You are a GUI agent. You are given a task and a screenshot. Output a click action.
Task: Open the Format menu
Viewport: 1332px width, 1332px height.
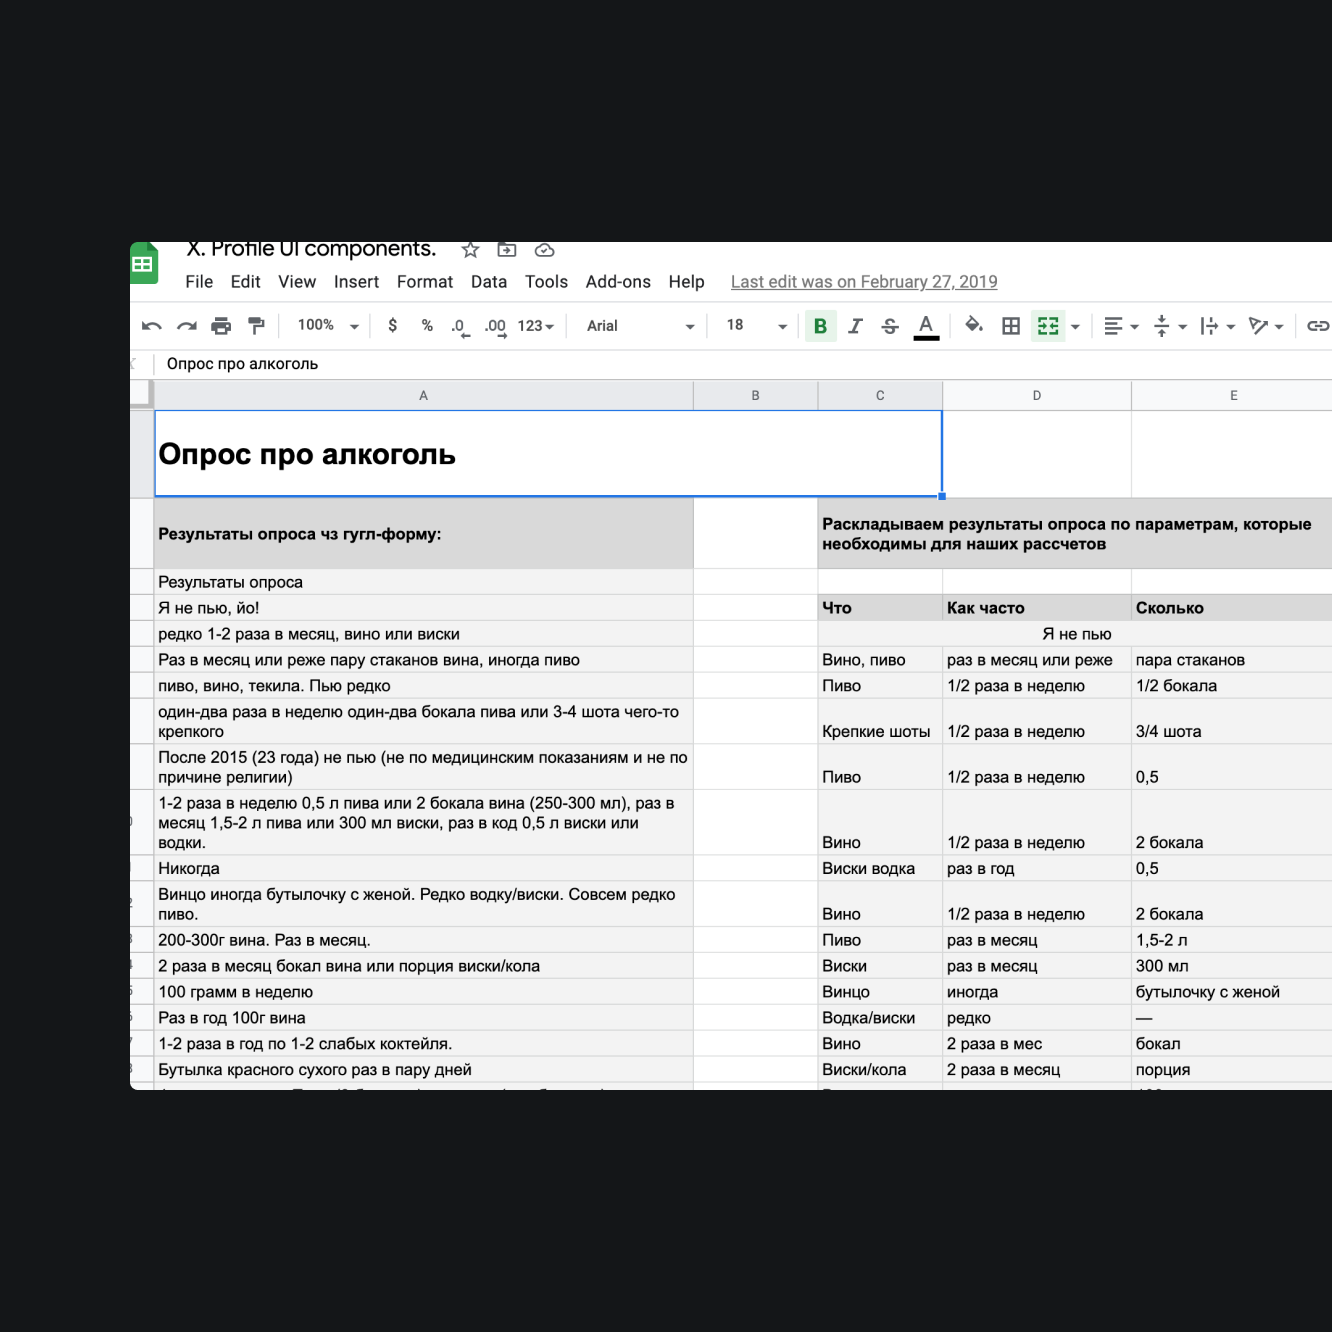click(x=424, y=282)
